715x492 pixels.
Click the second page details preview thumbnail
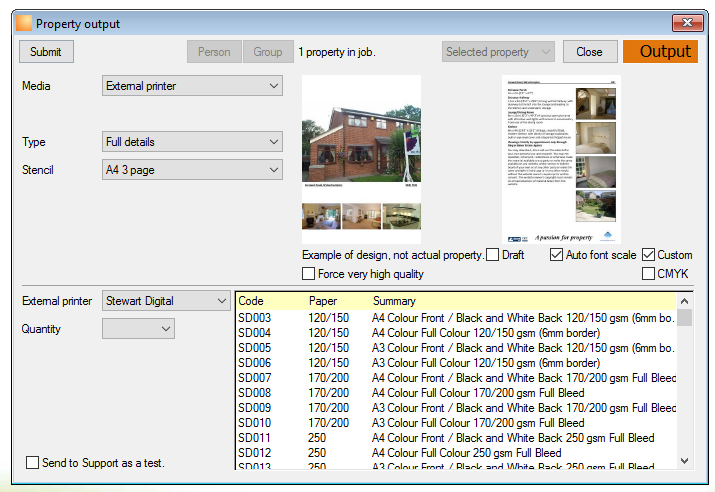[561, 159]
